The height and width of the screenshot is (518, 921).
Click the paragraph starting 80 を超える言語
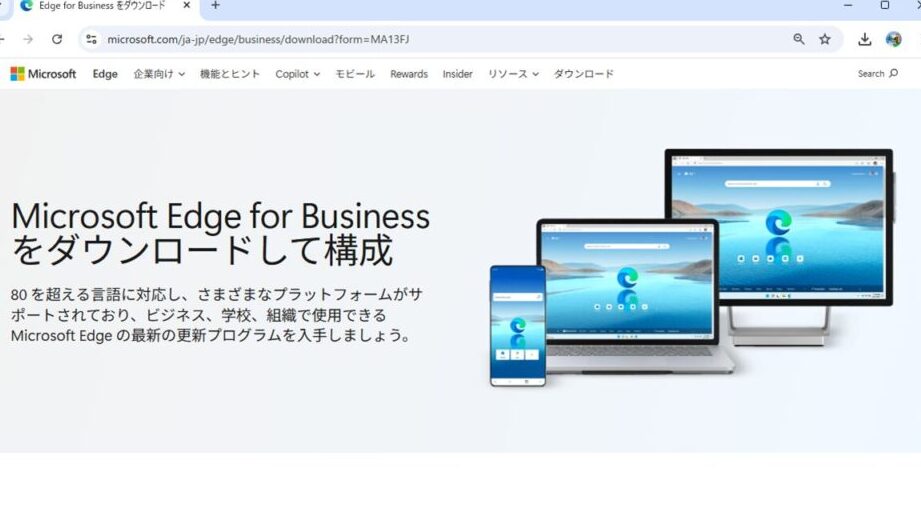(x=216, y=315)
